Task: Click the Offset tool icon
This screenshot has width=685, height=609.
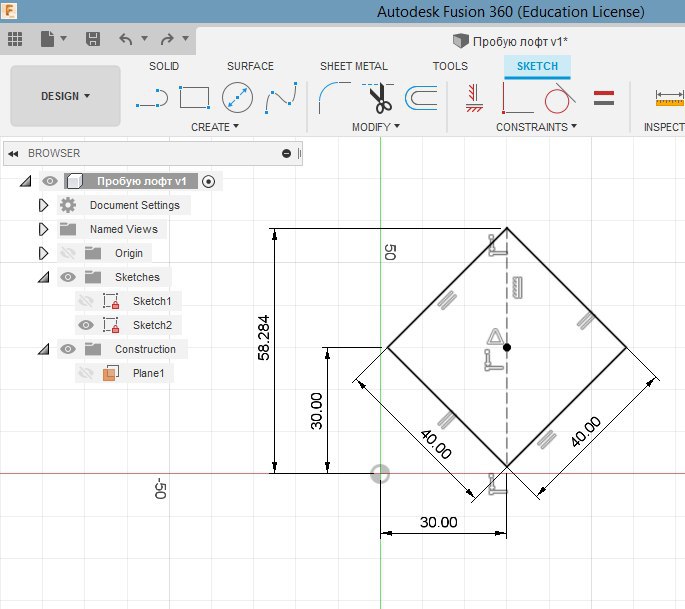Action: point(422,98)
